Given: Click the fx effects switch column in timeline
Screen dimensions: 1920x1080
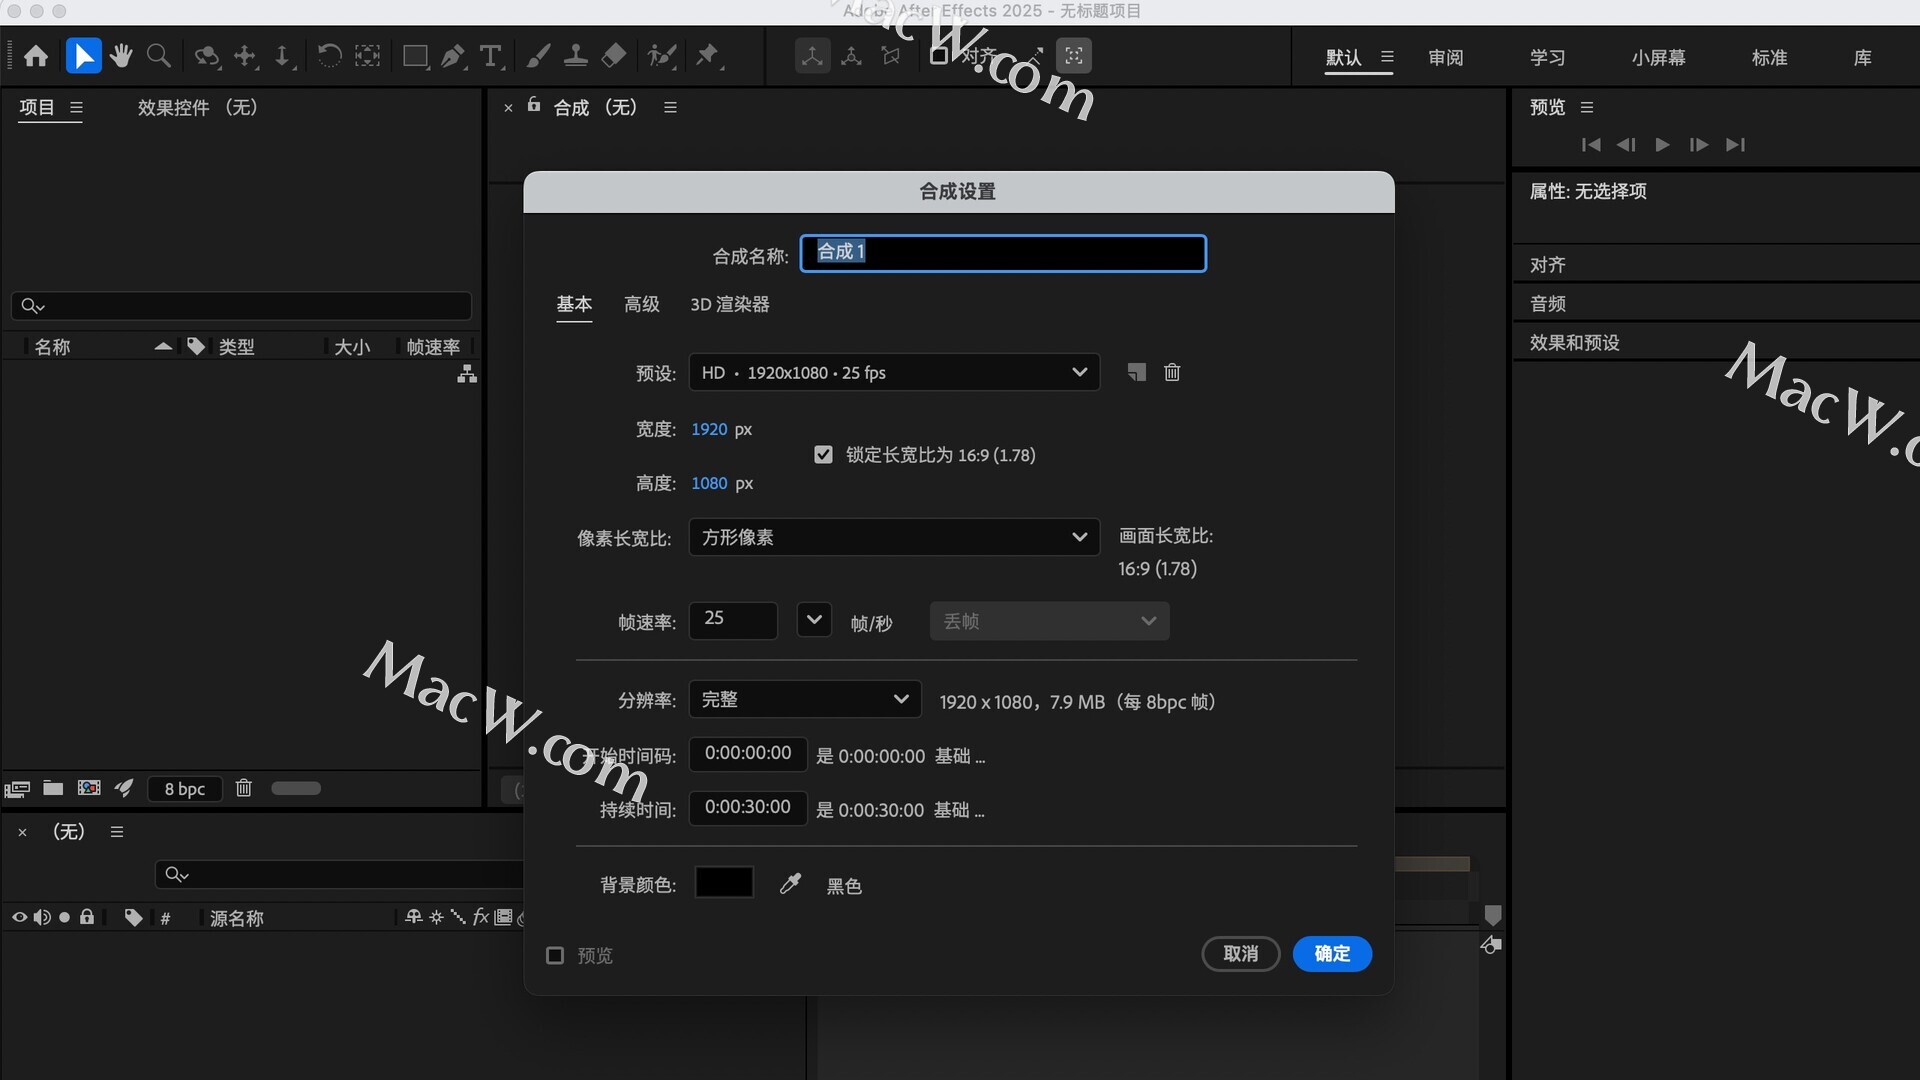Looking at the screenshot, I should 481,917.
